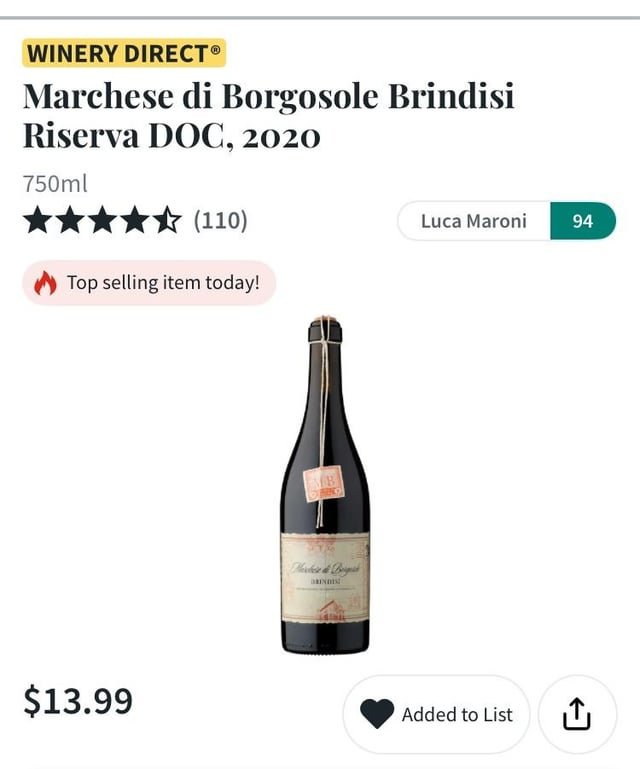Click the heart icon to unsave wine
This screenshot has height=769, width=640.
(378, 714)
